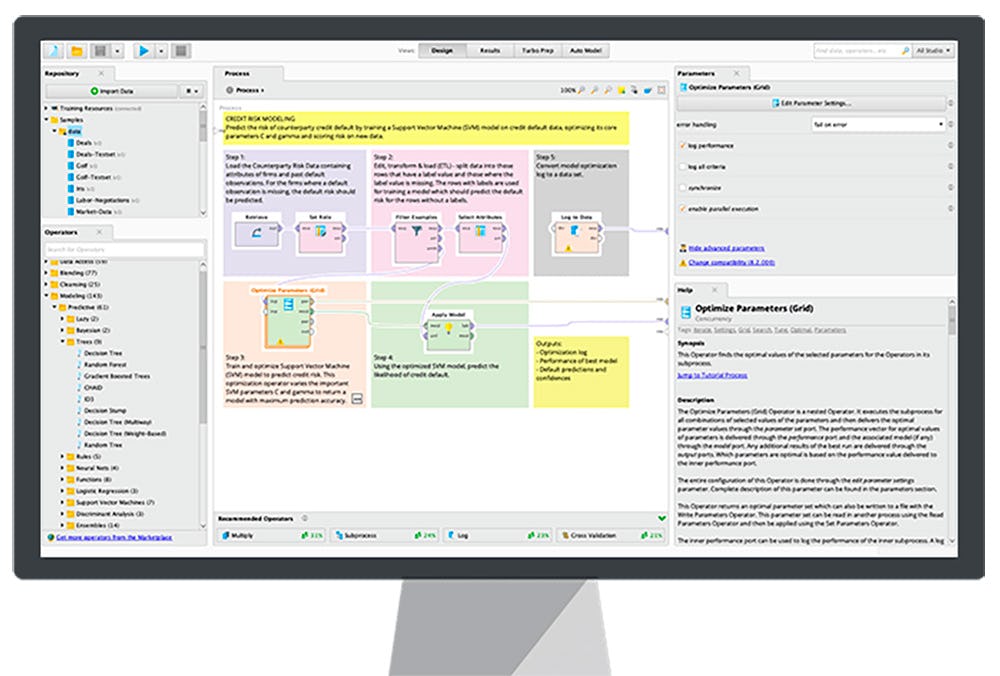Switch to the Results view

pyautogui.click(x=490, y=50)
